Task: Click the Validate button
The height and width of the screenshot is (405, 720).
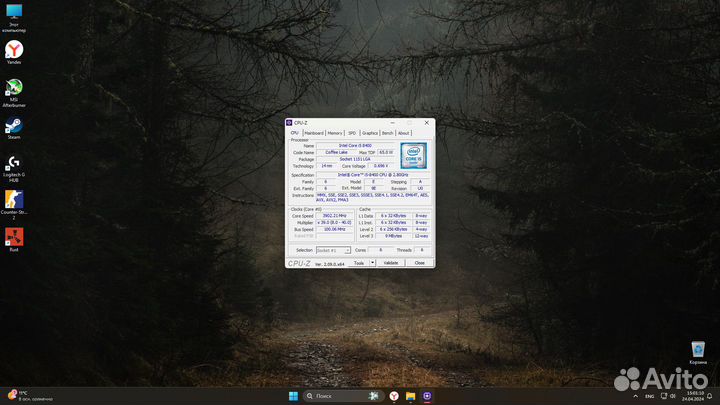Action: [391, 263]
